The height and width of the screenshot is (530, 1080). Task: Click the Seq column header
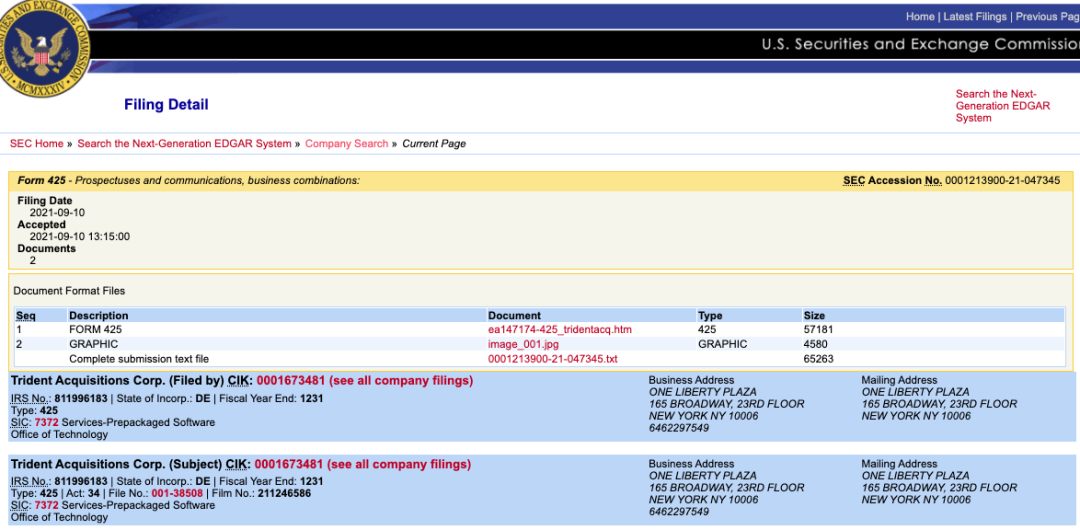25,316
